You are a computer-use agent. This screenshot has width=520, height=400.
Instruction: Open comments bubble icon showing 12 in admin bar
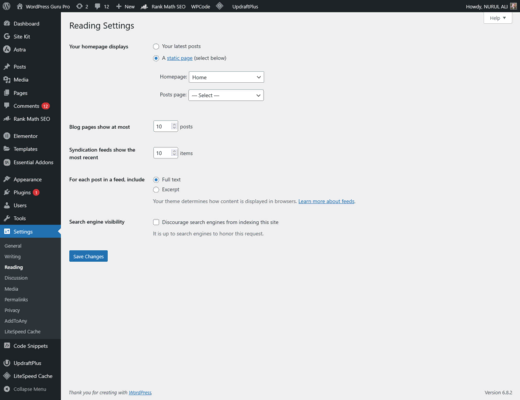(97, 6)
